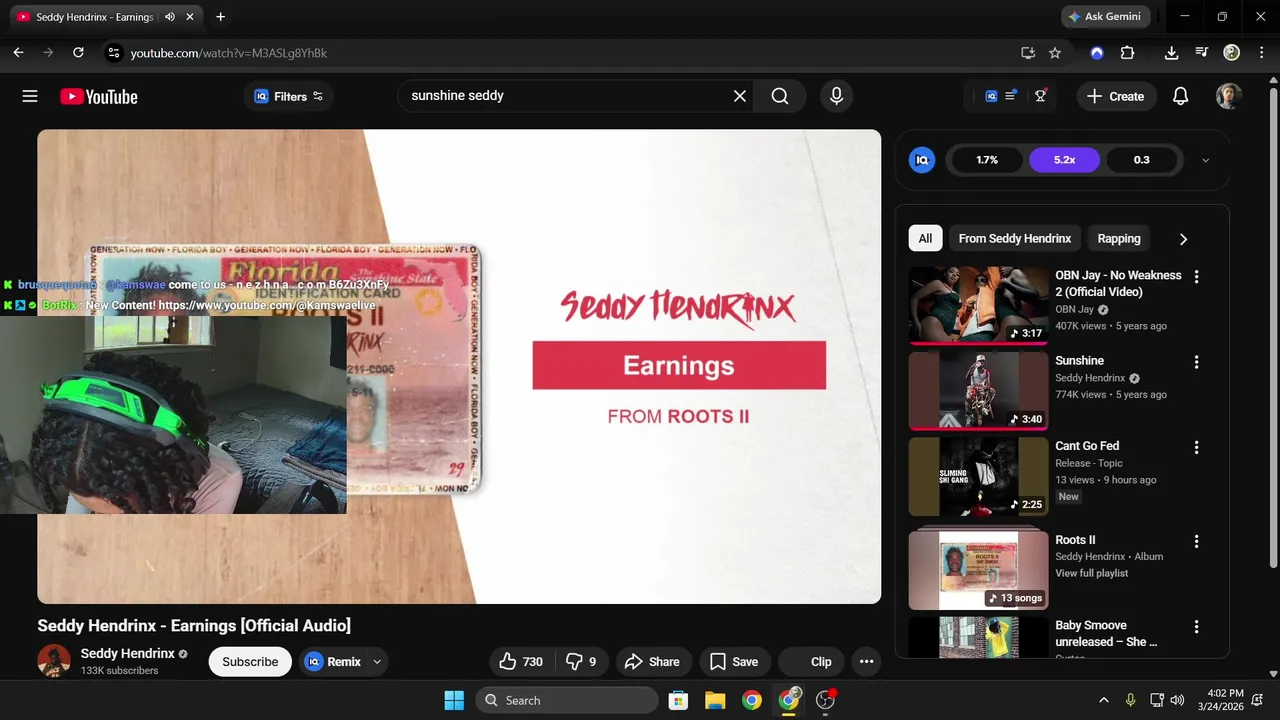Open more actions ellipsis under video

[866, 661]
